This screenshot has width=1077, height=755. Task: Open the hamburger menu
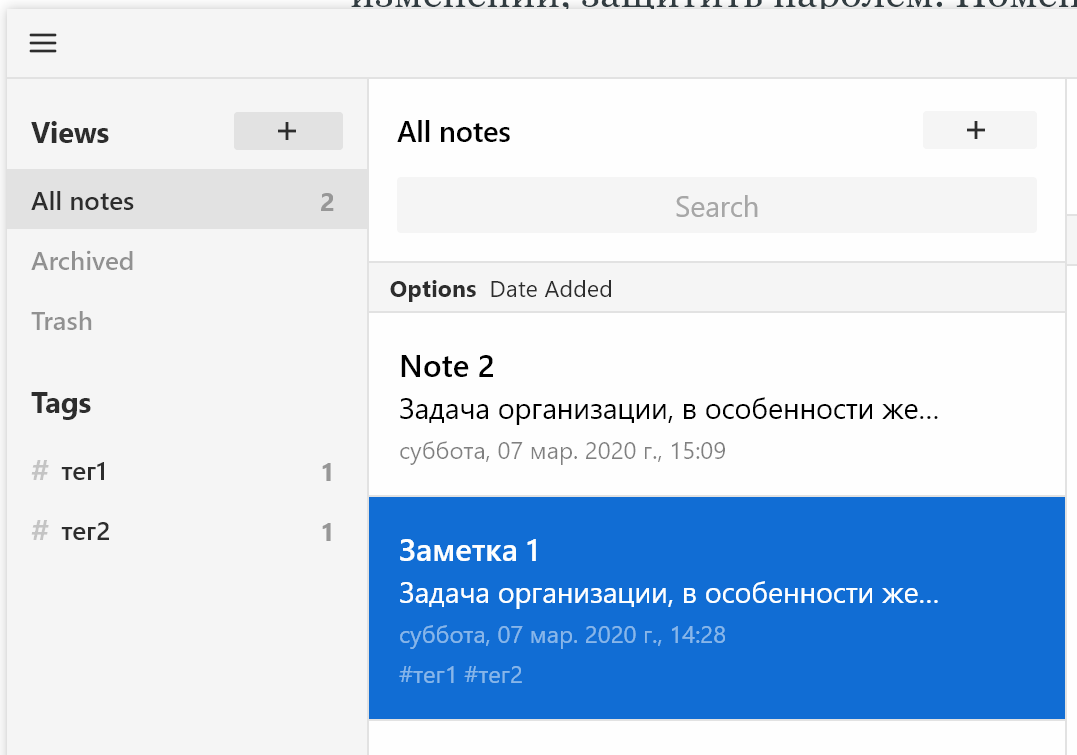43,43
